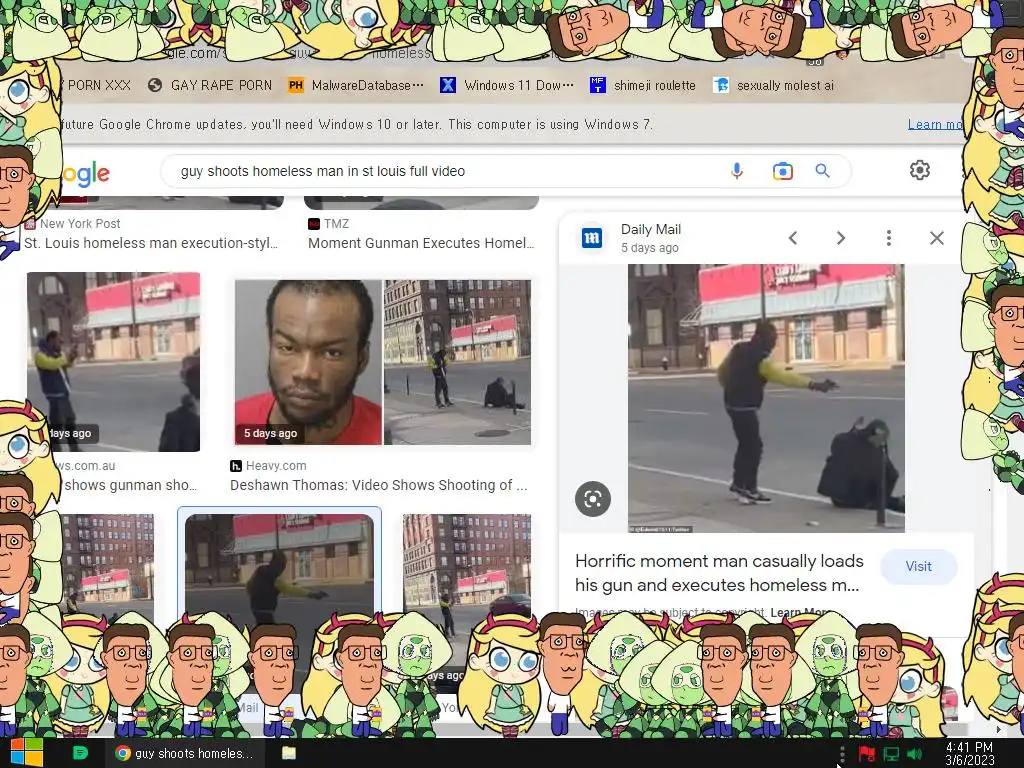1024x768 pixels.
Task: Click the large Daily Mail preview image
Action: click(766, 398)
